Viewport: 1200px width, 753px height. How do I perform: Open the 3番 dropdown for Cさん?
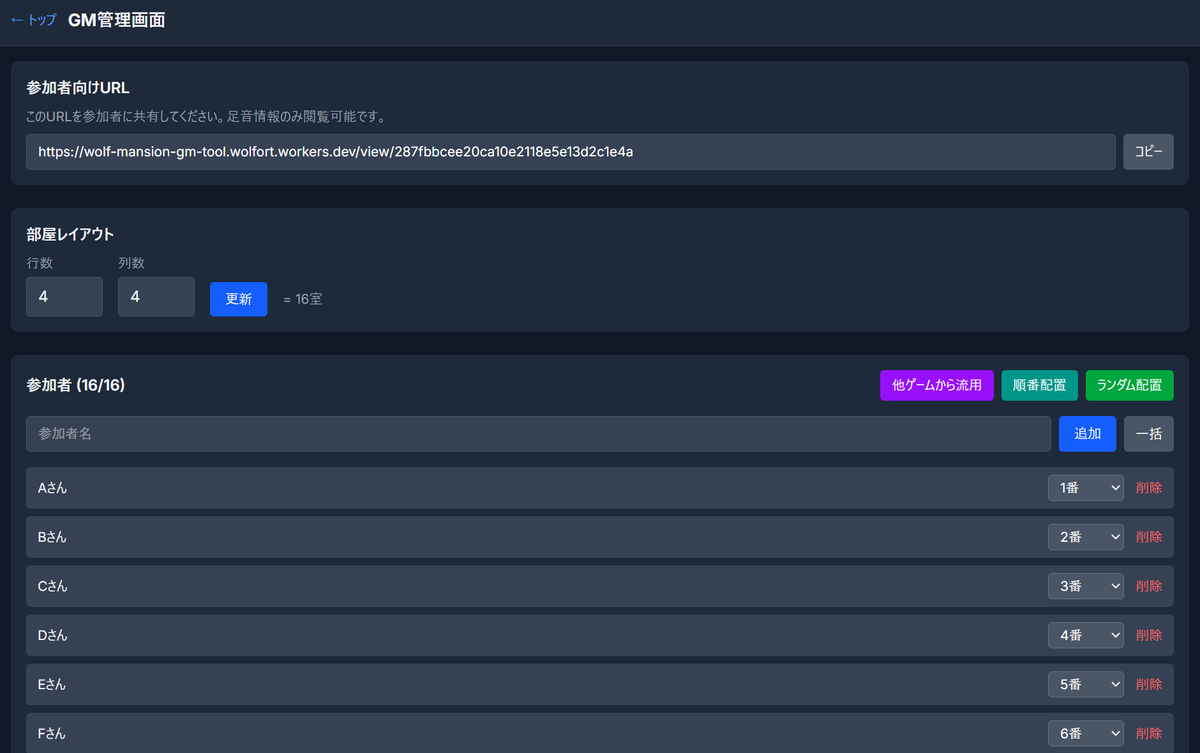(x=1086, y=586)
